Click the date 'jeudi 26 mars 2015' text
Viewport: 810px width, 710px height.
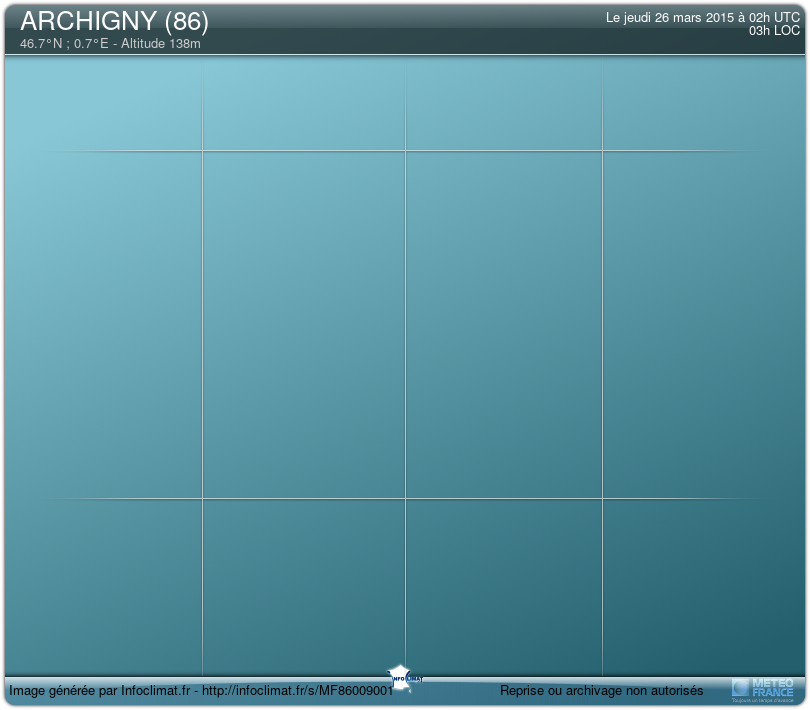(x=677, y=18)
